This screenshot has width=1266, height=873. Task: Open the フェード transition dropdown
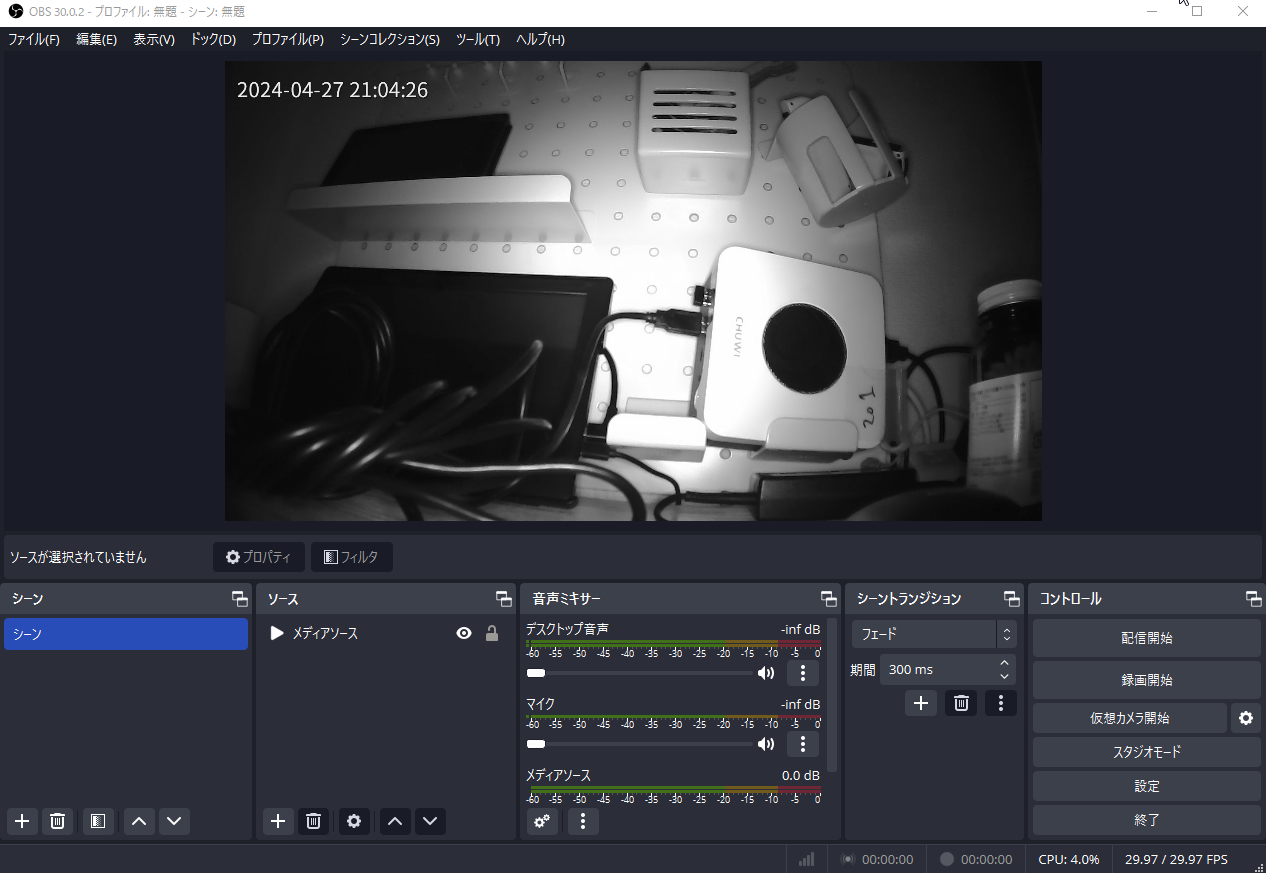(x=934, y=634)
